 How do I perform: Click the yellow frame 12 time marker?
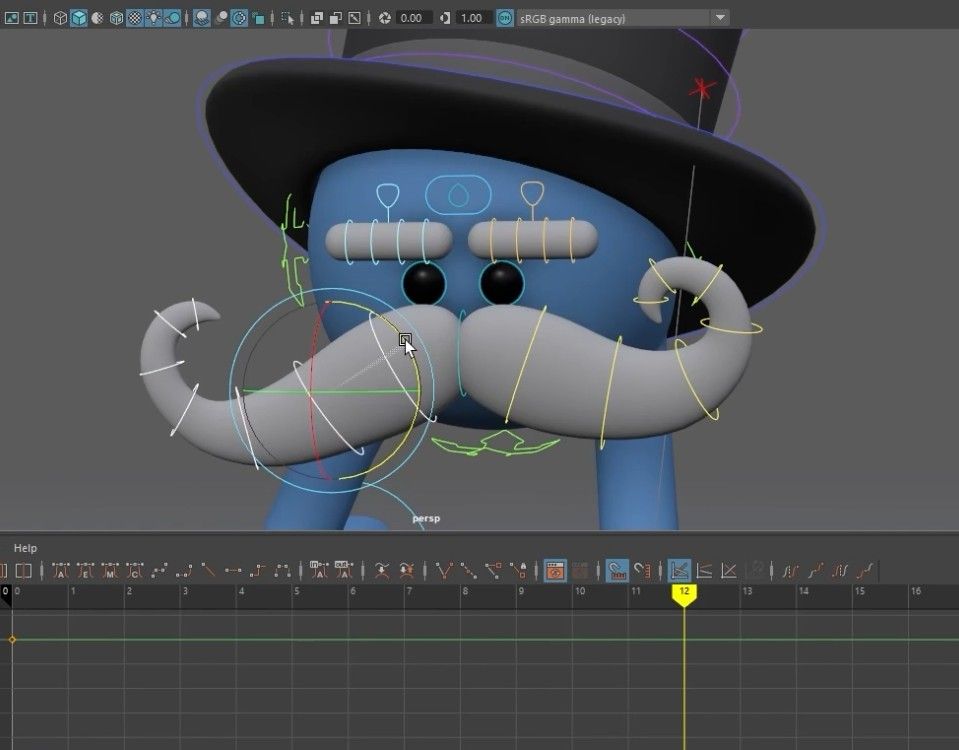pyautogui.click(x=684, y=594)
